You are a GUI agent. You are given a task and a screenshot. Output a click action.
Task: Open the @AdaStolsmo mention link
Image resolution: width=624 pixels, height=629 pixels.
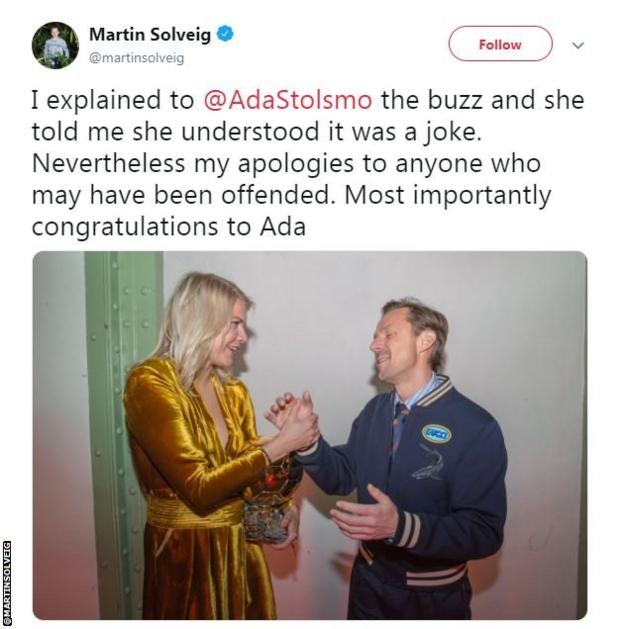tap(288, 100)
